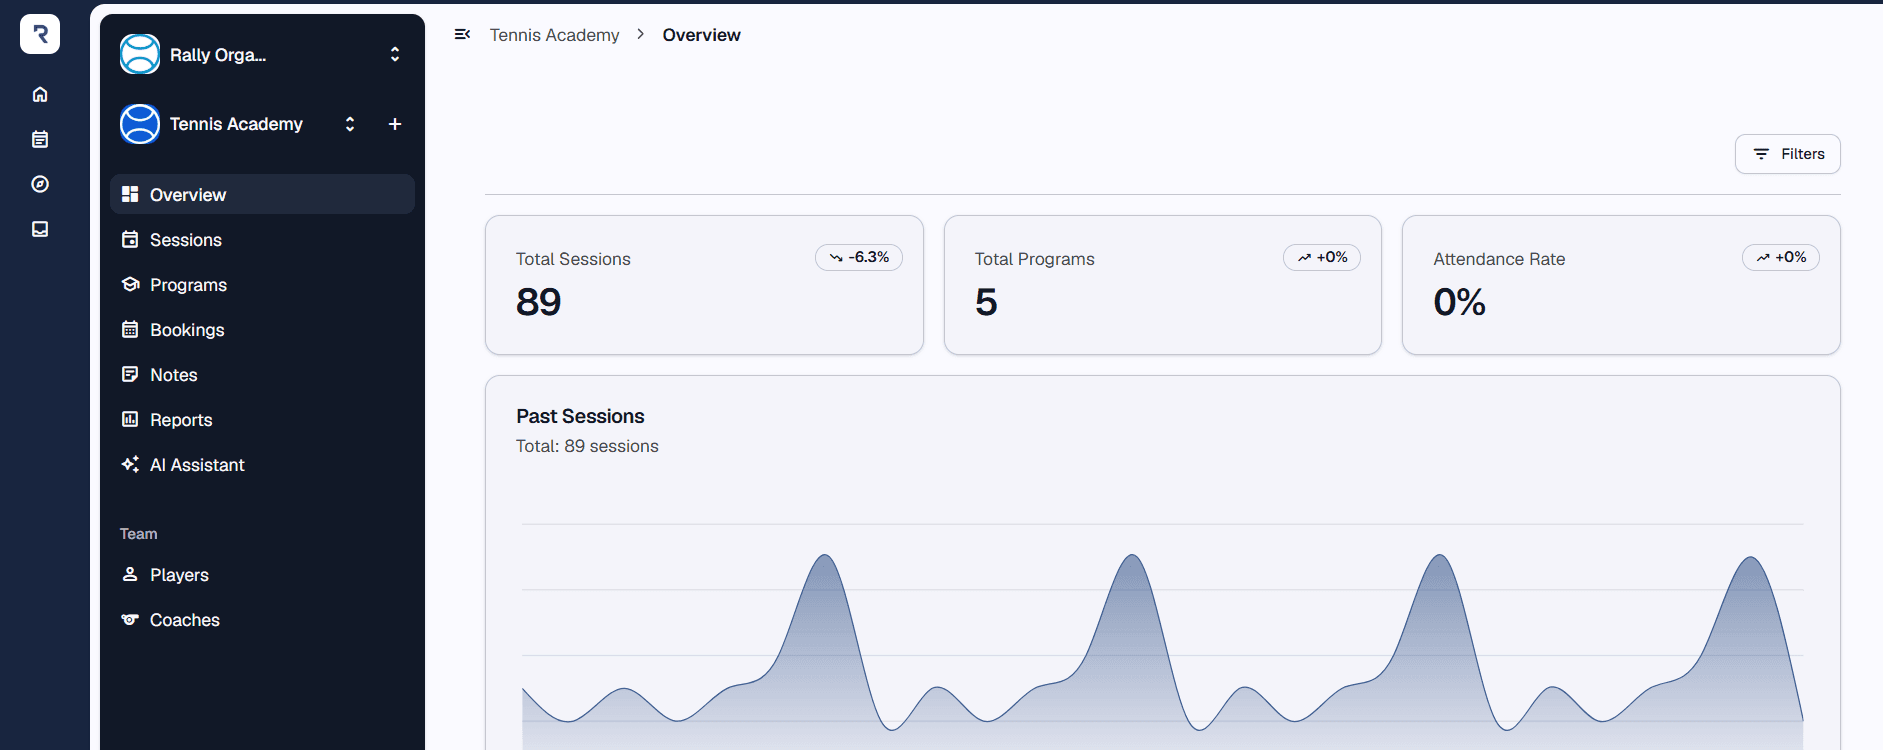Expand the Rally Organization switcher

click(x=395, y=54)
